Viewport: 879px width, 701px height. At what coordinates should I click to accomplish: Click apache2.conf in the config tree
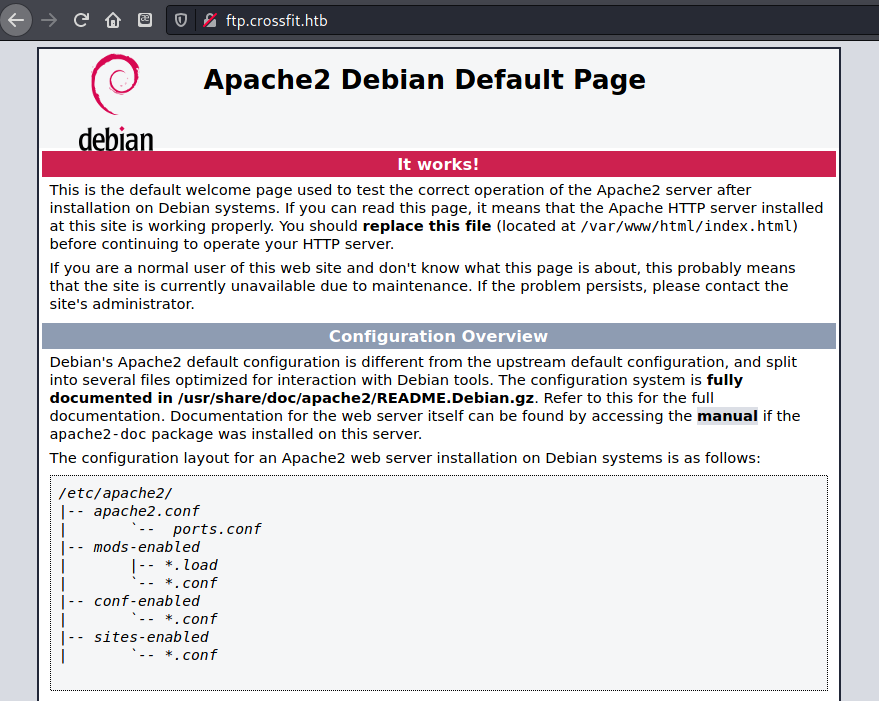[x=147, y=511]
